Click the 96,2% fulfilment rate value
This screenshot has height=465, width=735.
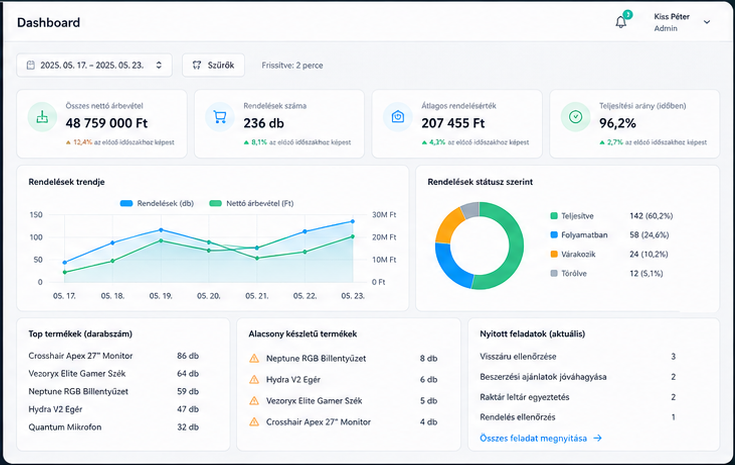(x=617, y=123)
